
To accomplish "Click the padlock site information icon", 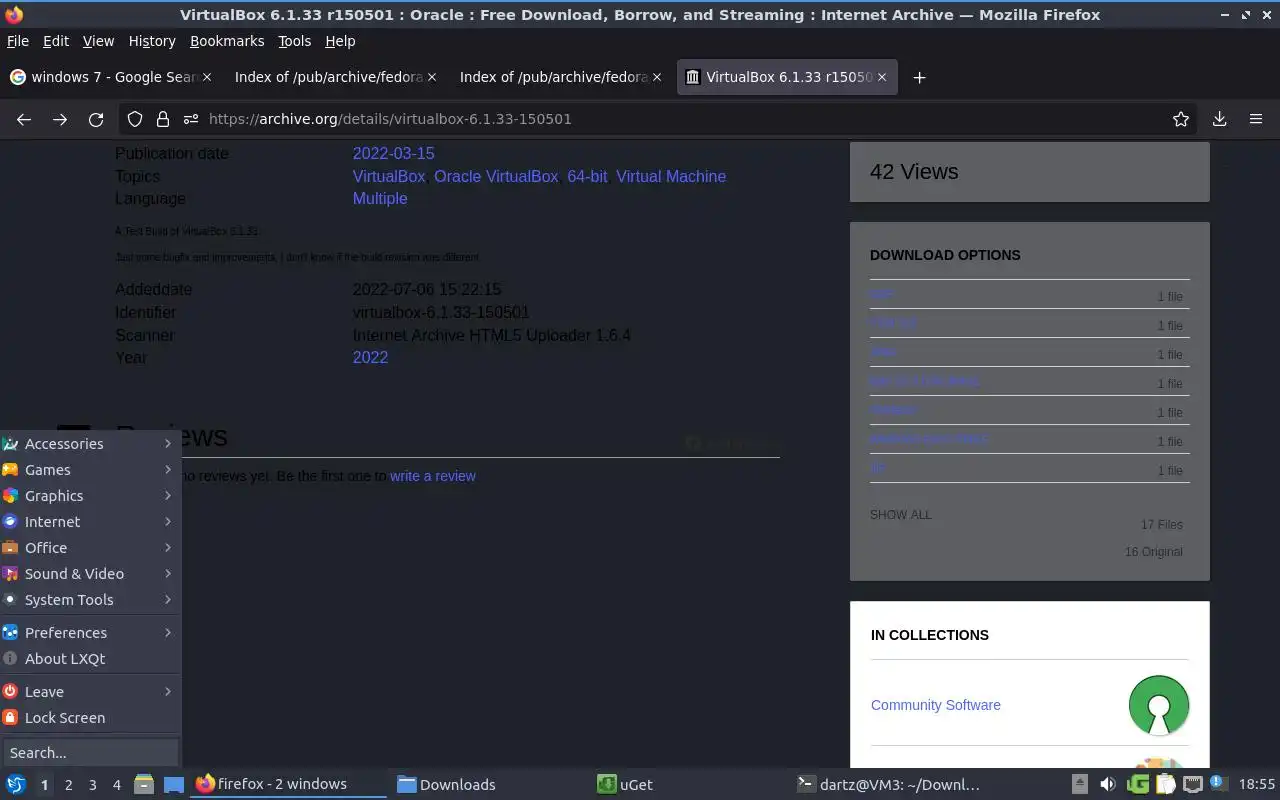I will (x=163, y=119).
